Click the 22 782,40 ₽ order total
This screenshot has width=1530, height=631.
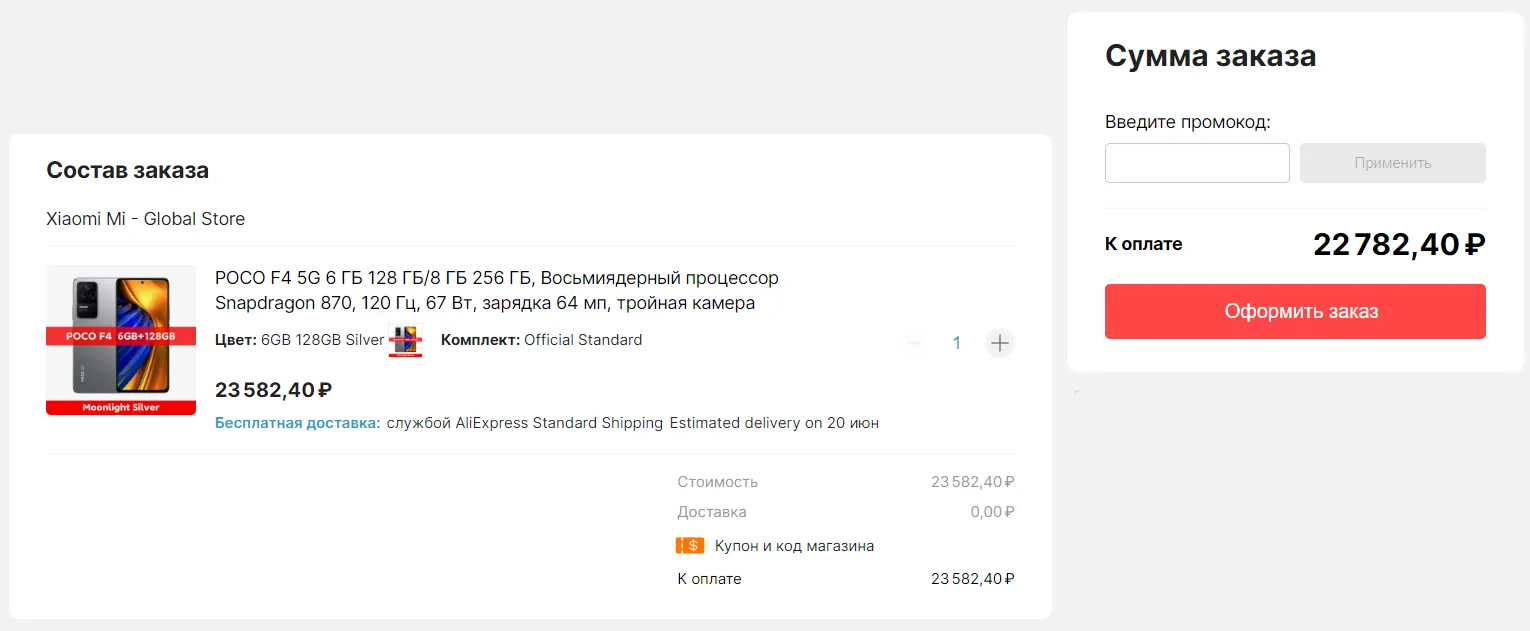(1398, 244)
